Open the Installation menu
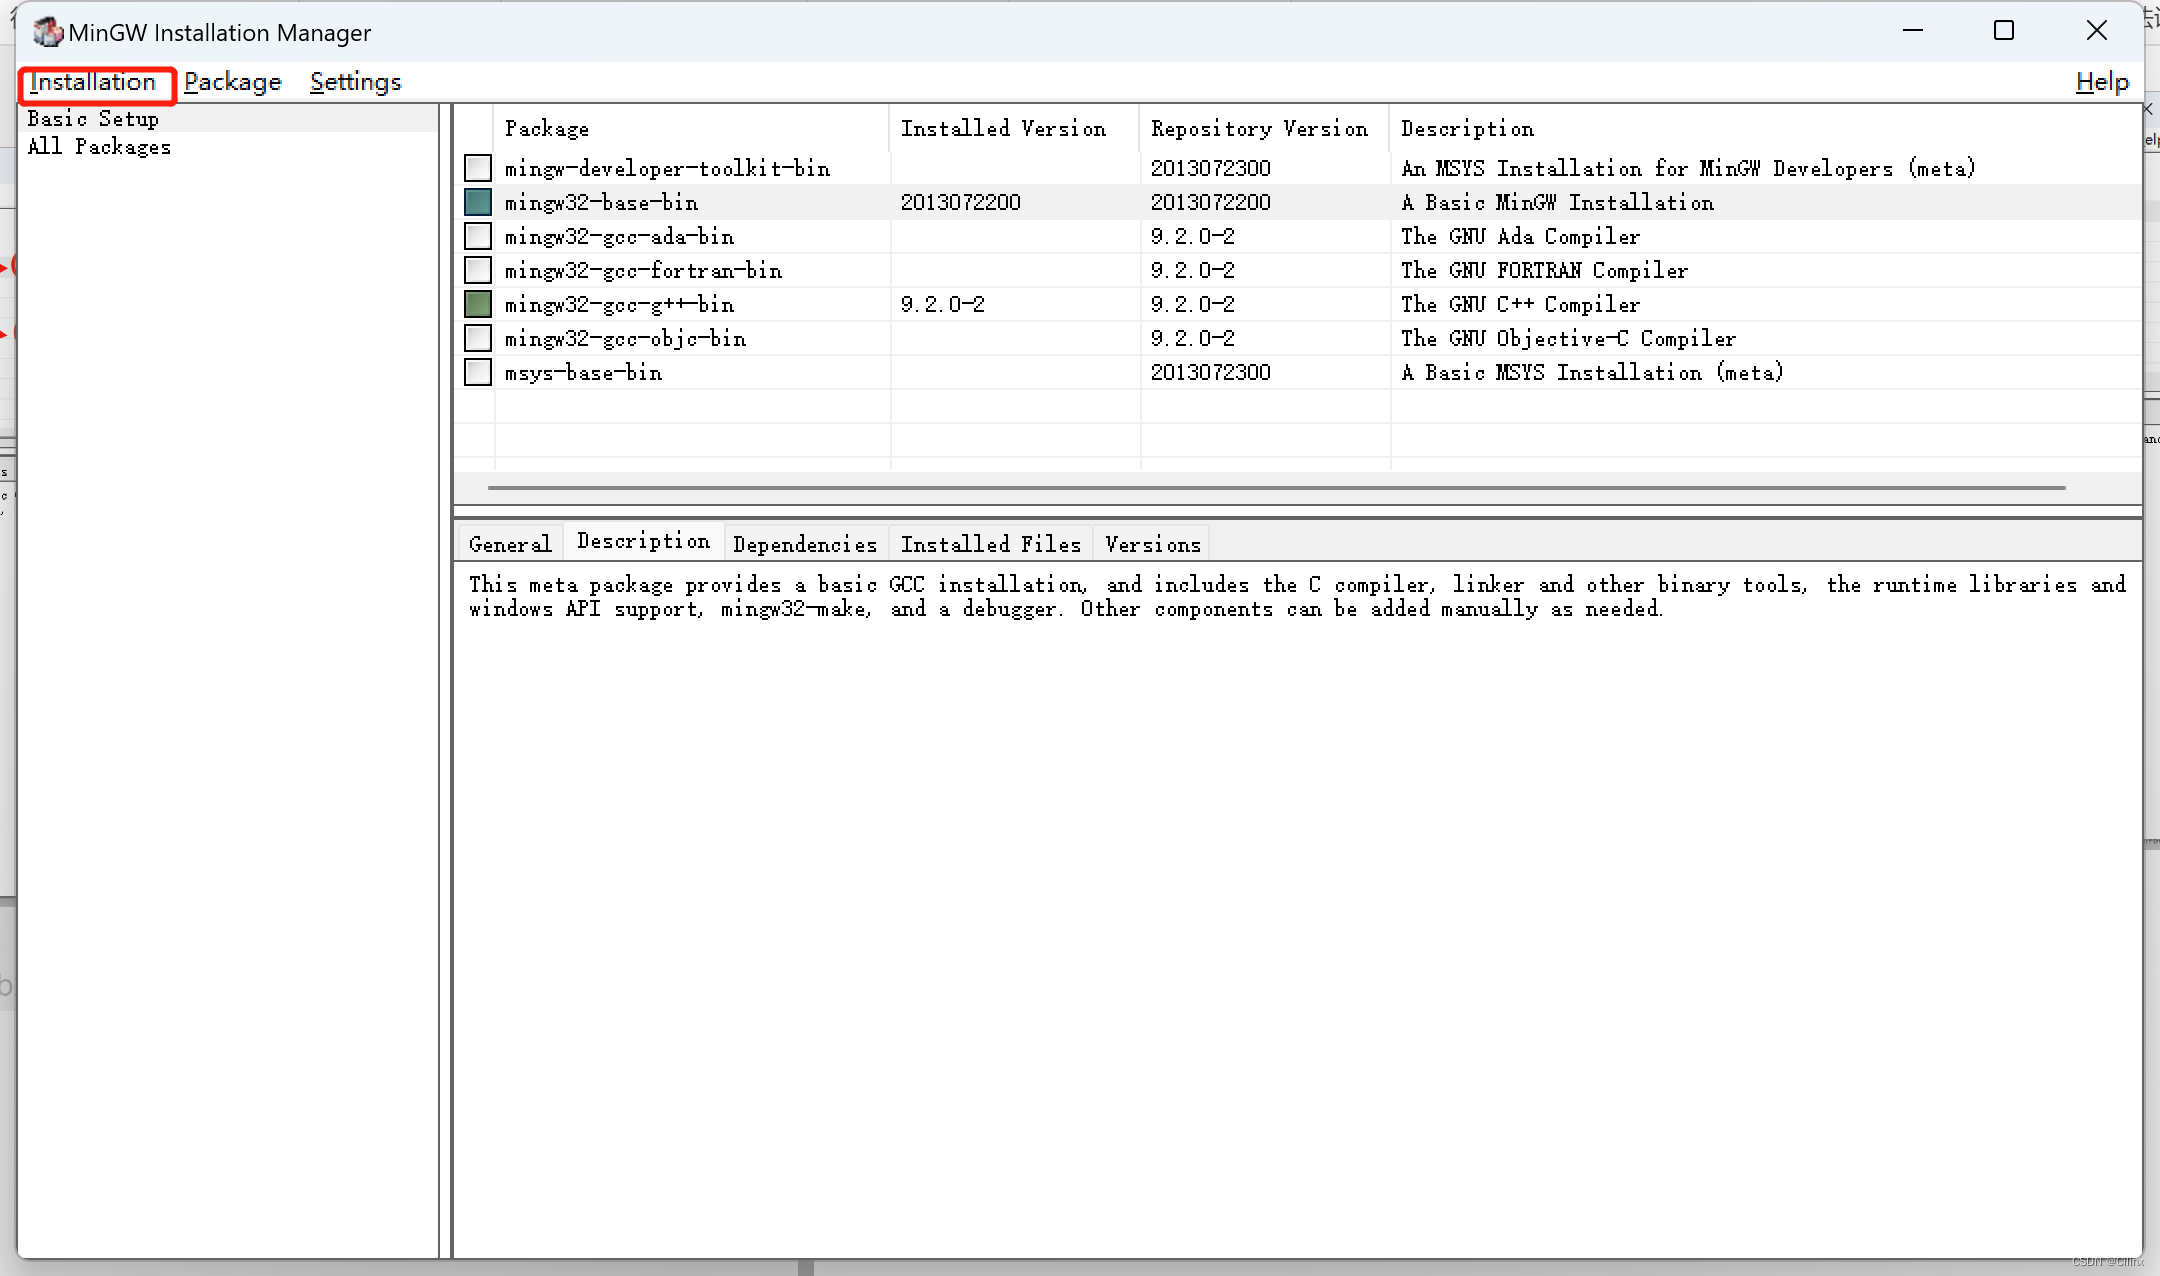Image resolution: width=2160 pixels, height=1276 pixels. click(93, 82)
